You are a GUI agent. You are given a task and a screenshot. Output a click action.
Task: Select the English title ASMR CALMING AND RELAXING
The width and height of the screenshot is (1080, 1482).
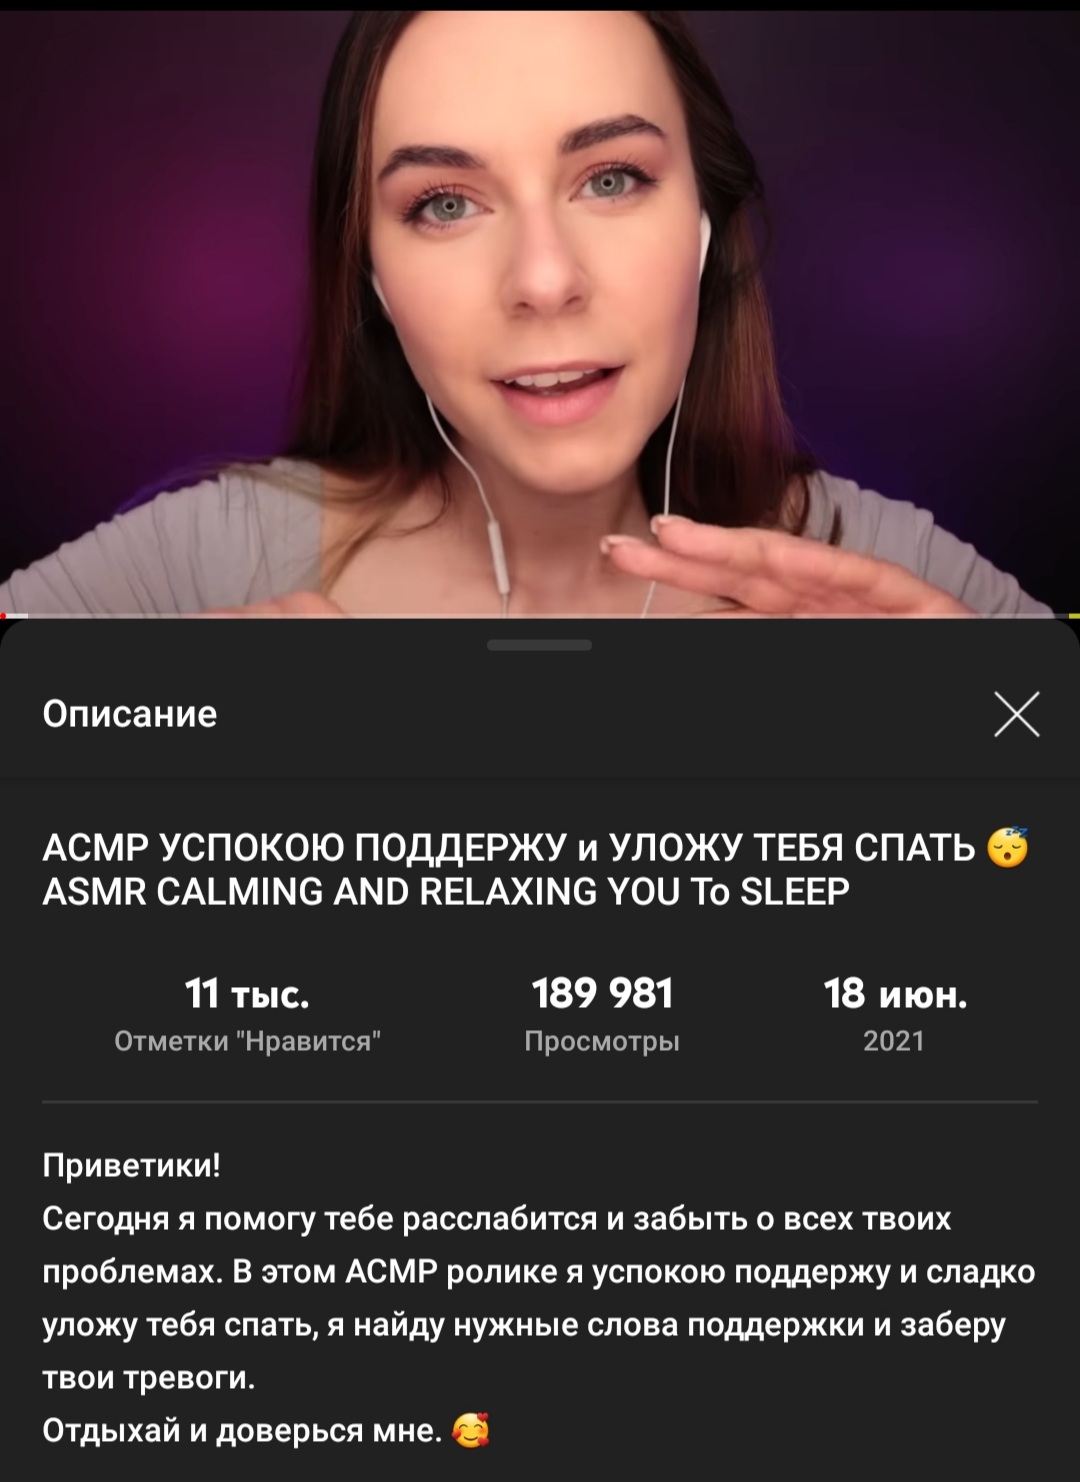point(446,891)
